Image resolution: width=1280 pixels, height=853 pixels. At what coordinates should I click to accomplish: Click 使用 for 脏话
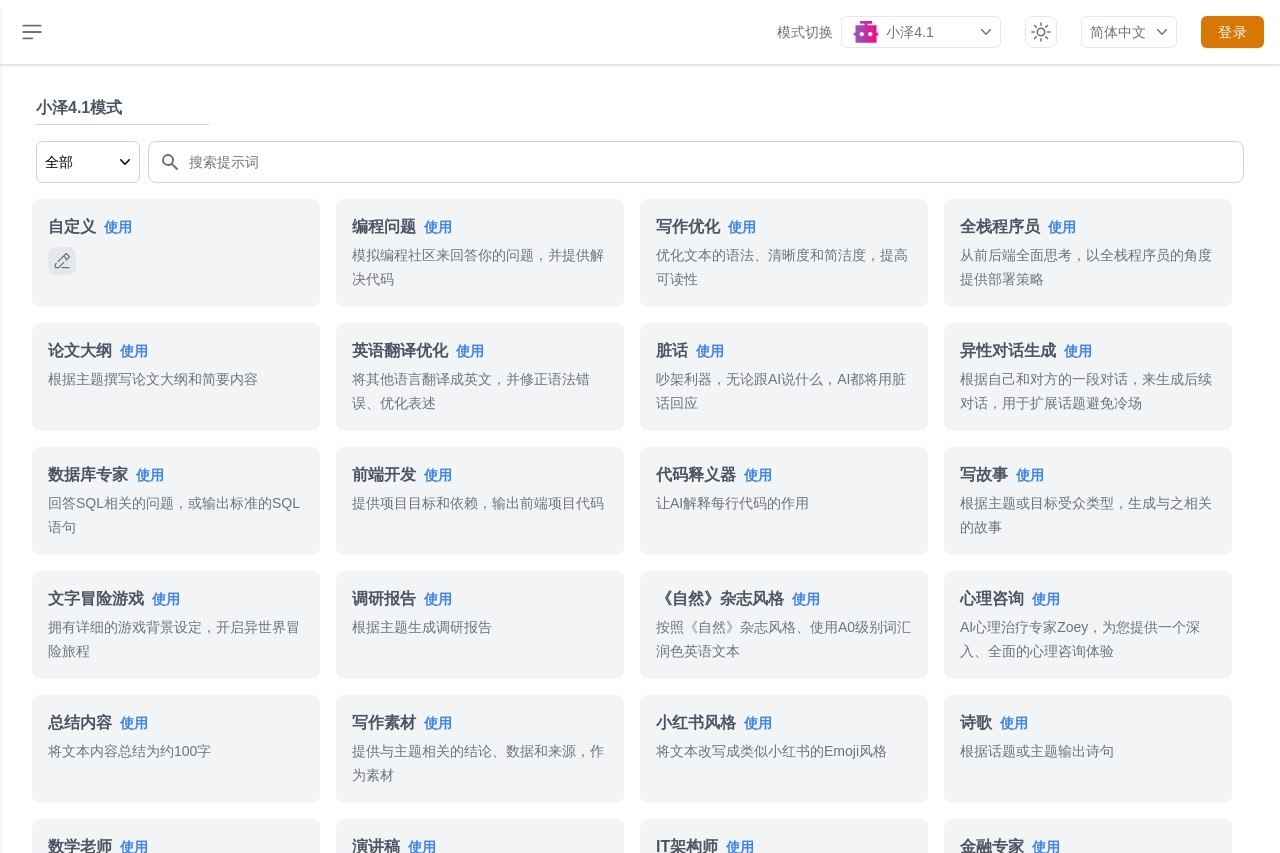(x=710, y=351)
